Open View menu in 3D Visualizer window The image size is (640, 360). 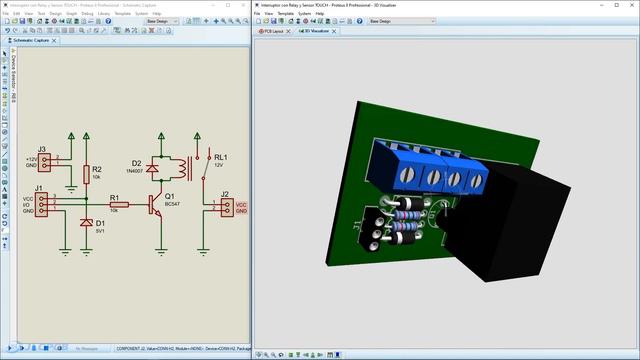[x=269, y=13]
